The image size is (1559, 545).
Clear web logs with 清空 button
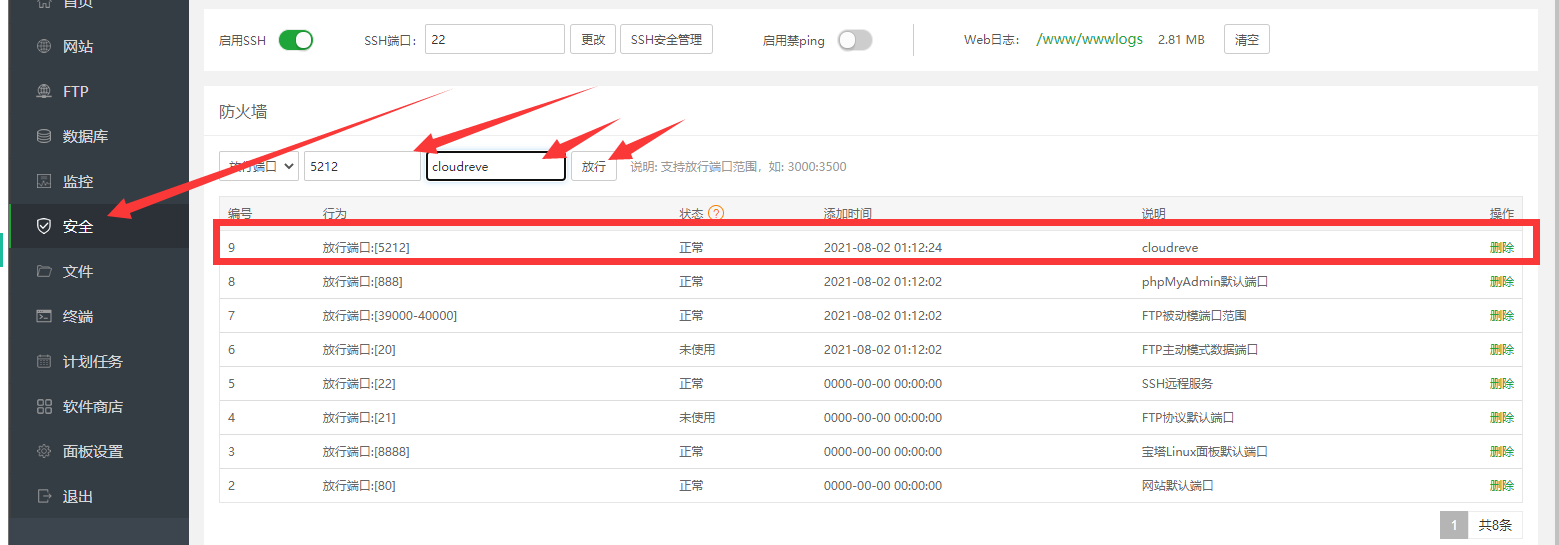click(x=1246, y=40)
